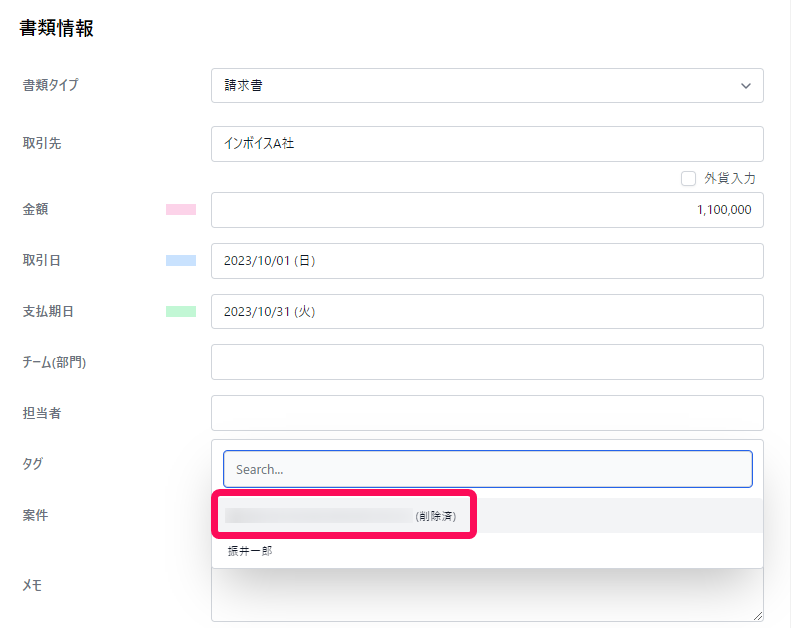This screenshot has width=791, height=628.
Task: Click the 支払期日 field with 2023/10/31
Action: (487, 312)
